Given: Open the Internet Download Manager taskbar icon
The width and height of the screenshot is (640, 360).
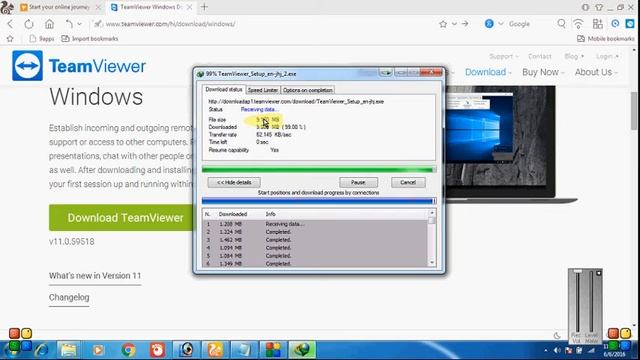Looking at the screenshot, I should 302,350.
